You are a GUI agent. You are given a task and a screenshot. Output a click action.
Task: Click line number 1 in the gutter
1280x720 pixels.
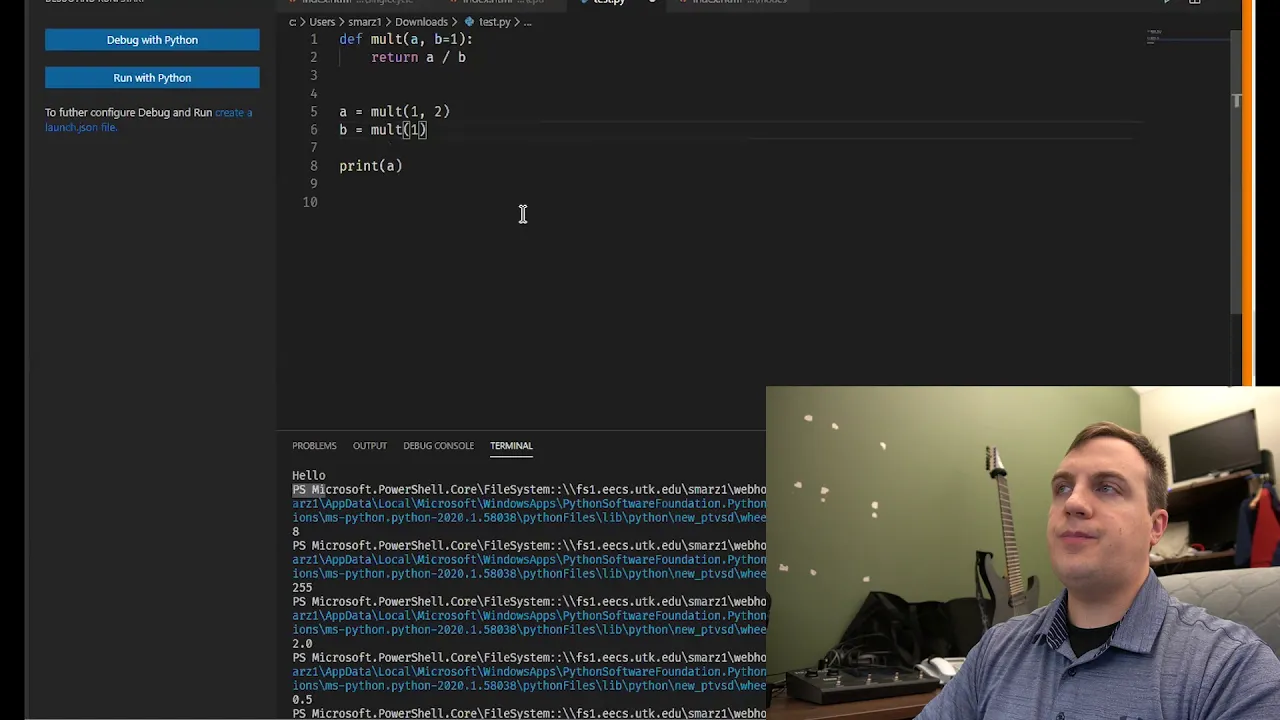313,39
